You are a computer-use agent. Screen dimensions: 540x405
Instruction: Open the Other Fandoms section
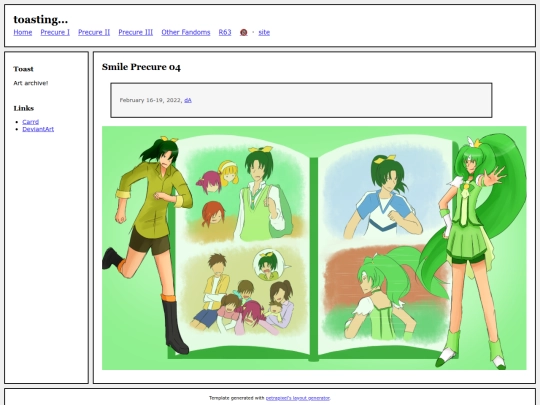[186, 32]
